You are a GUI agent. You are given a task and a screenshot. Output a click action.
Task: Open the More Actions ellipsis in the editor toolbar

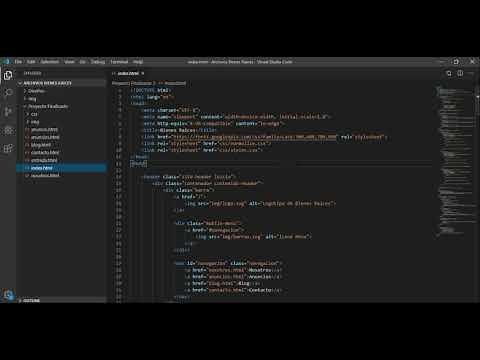471,73
